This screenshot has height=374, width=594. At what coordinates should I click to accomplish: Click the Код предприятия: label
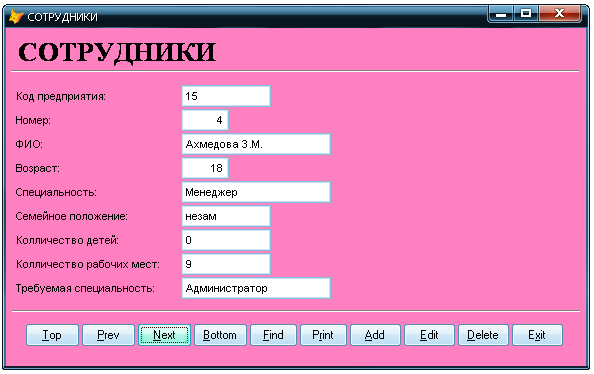coord(61,96)
